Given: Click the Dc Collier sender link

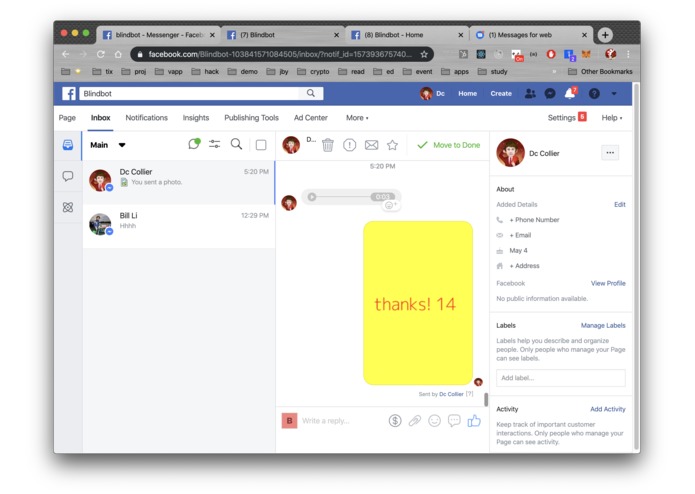Looking at the screenshot, I should point(451,394).
